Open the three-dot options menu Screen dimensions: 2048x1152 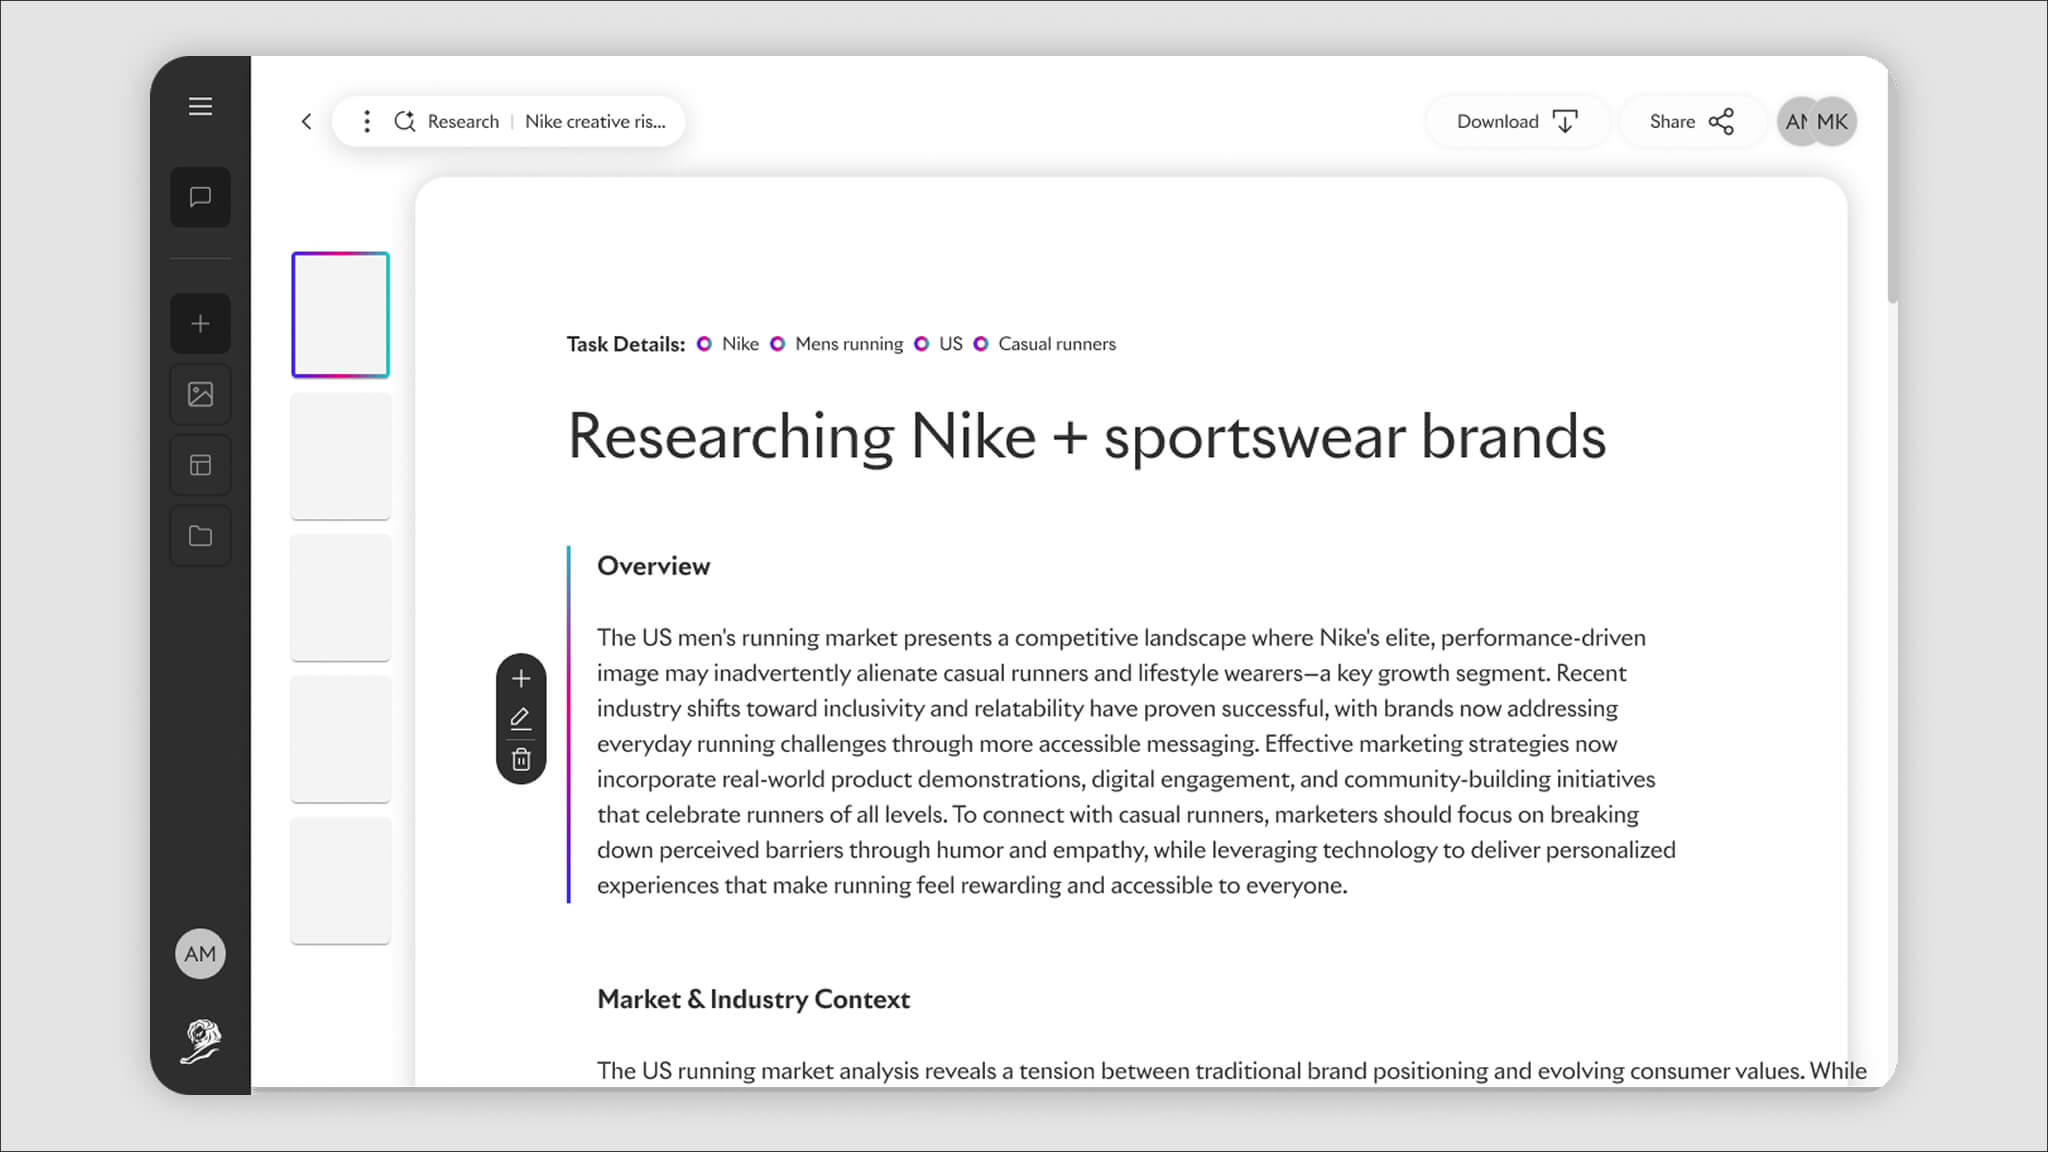coord(367,121)
